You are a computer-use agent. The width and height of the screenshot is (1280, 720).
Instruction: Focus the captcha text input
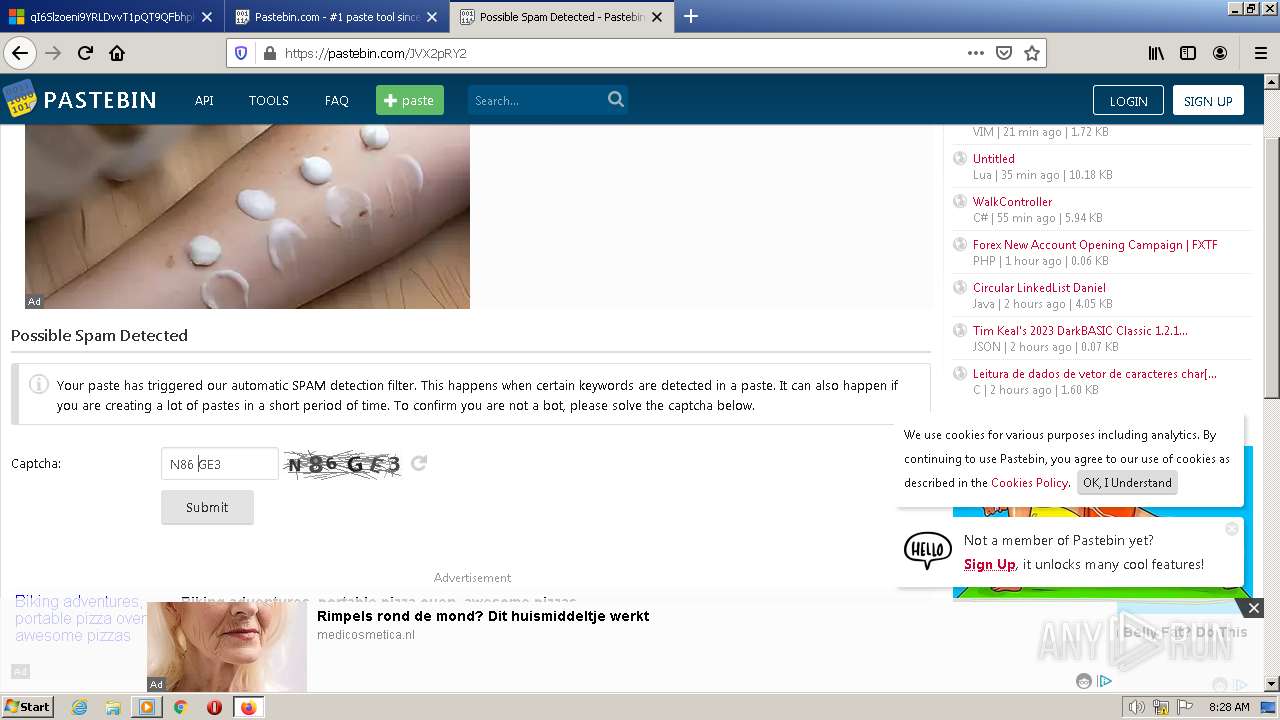pyautogui.click(x=220, y=464)
